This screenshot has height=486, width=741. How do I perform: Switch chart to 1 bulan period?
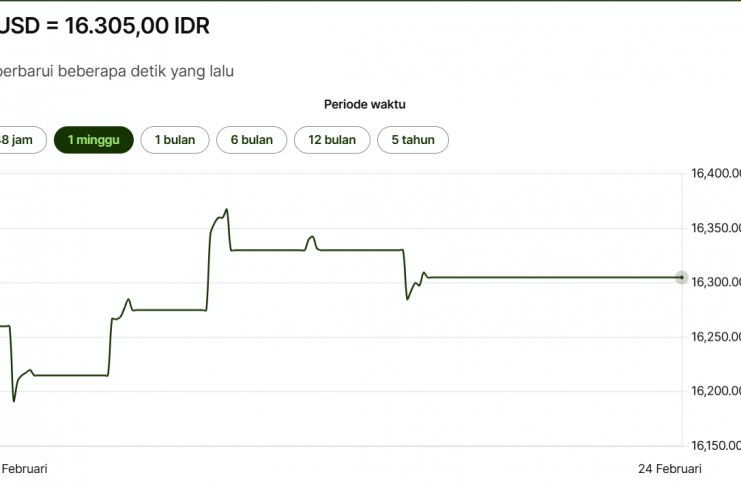pyautogui.click(x=175, y=140)
